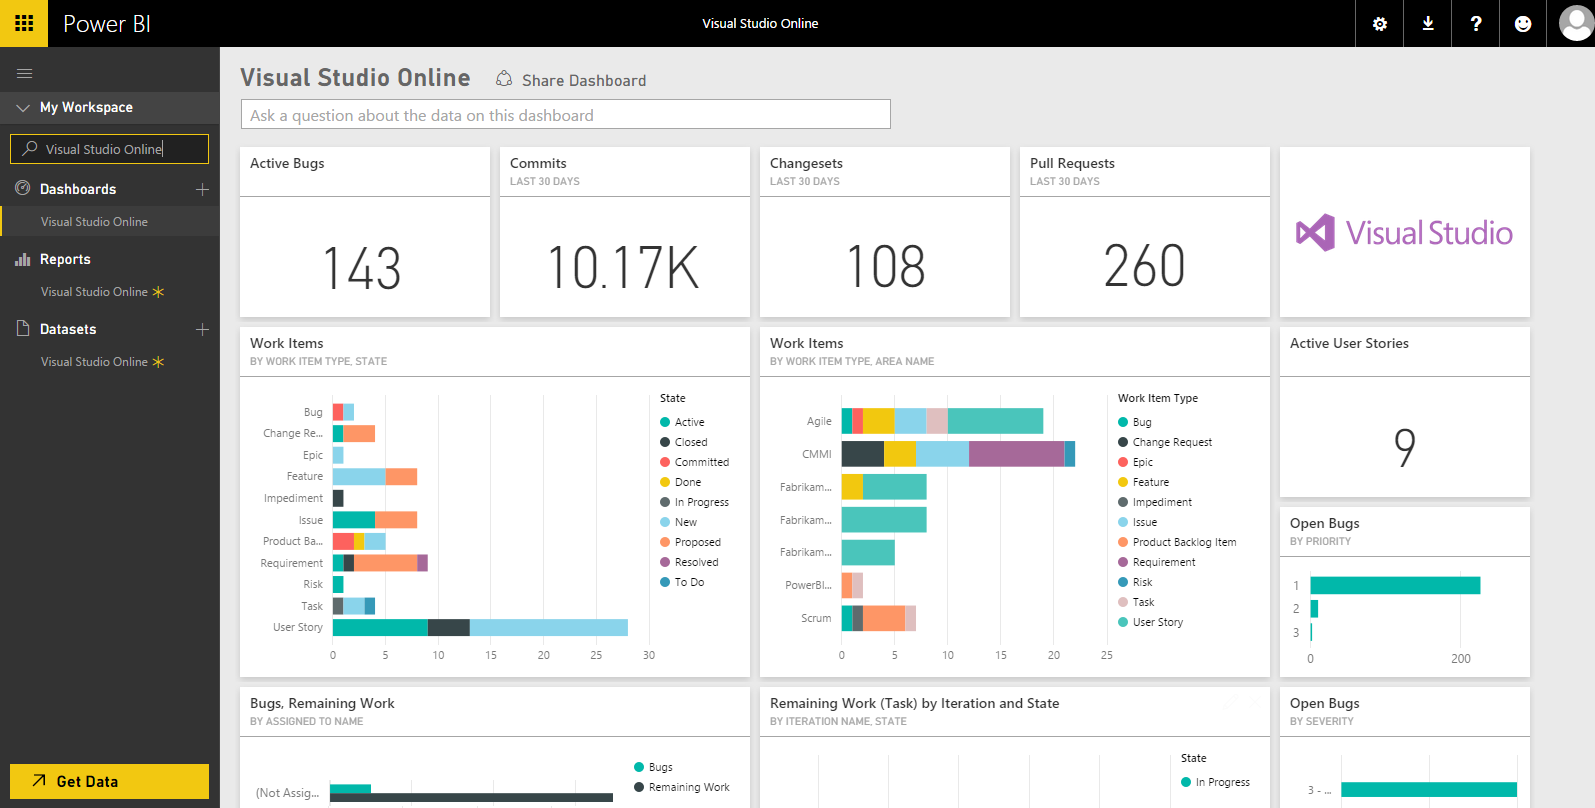Click 'Open Bugs' by severity tile title
Screen dimensions: 1595x808
tap(1325, 703)
